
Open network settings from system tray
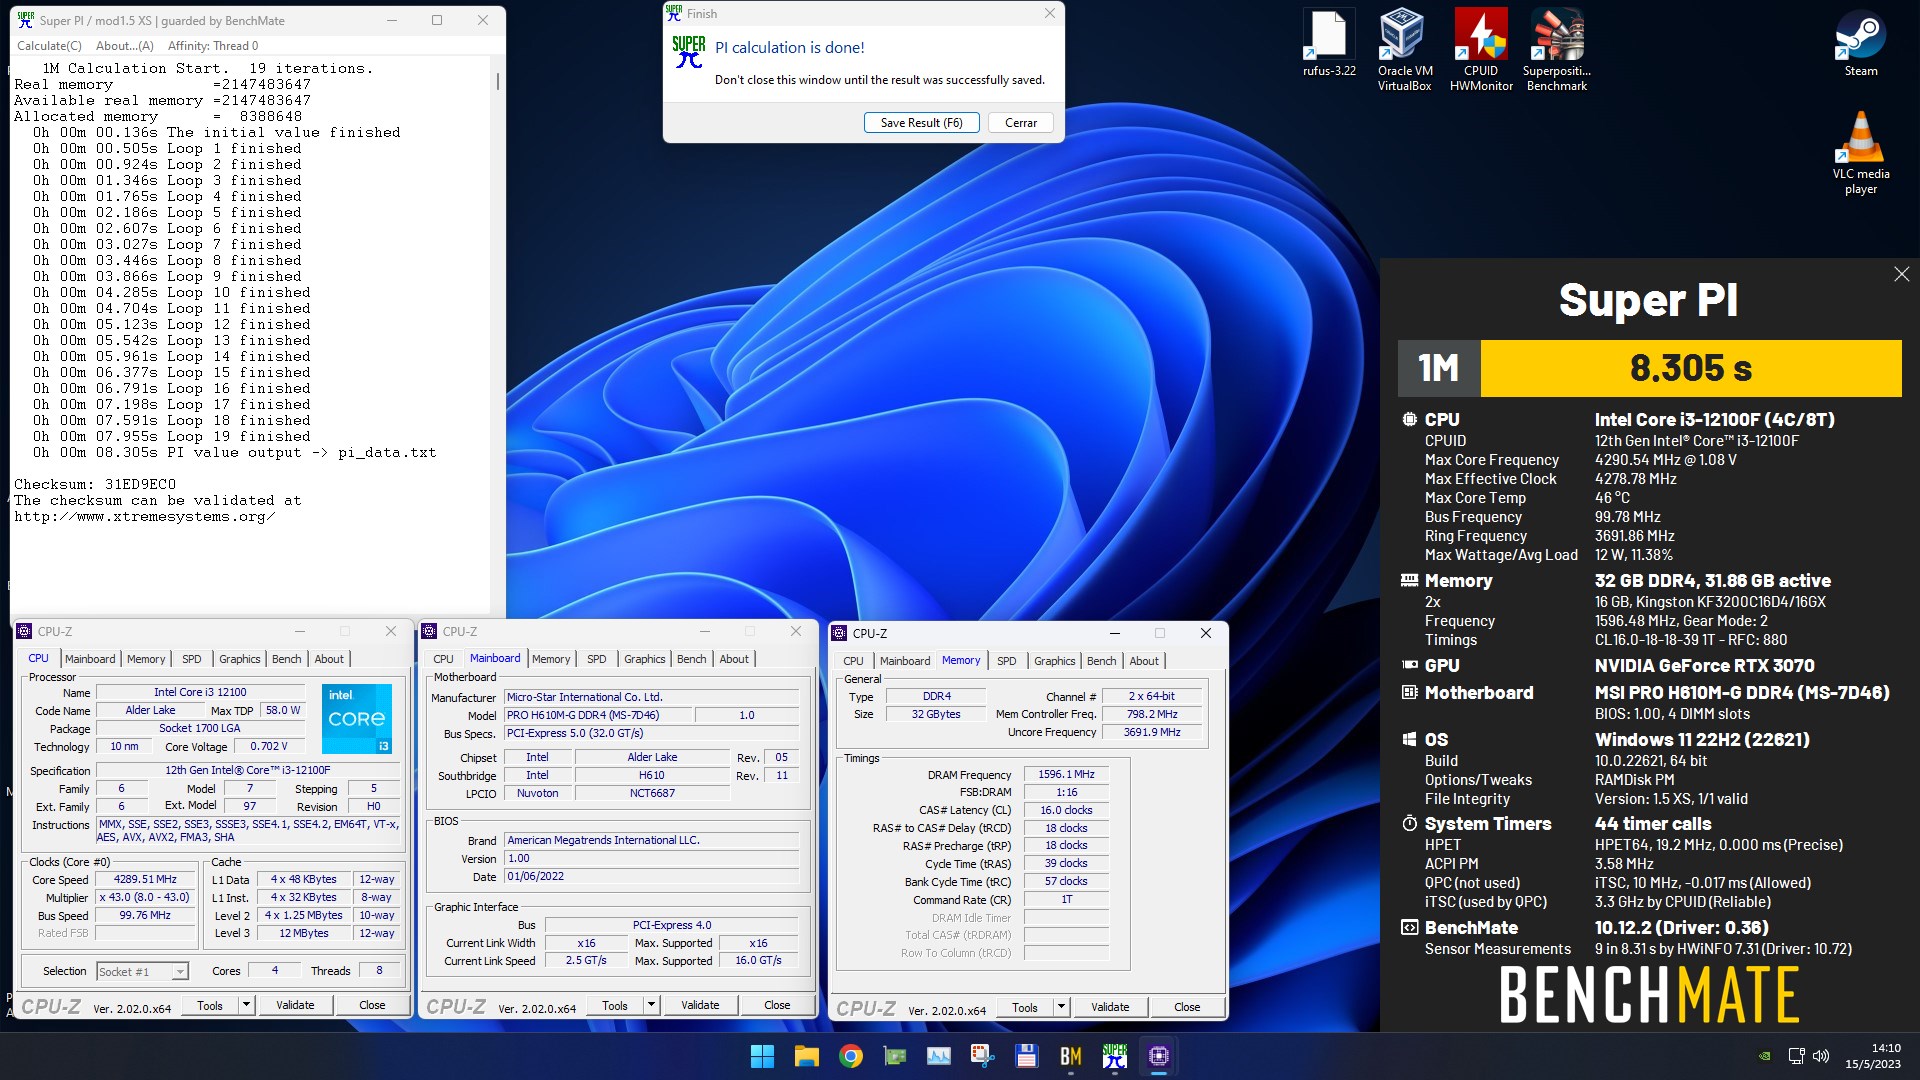(1796, 1056)
